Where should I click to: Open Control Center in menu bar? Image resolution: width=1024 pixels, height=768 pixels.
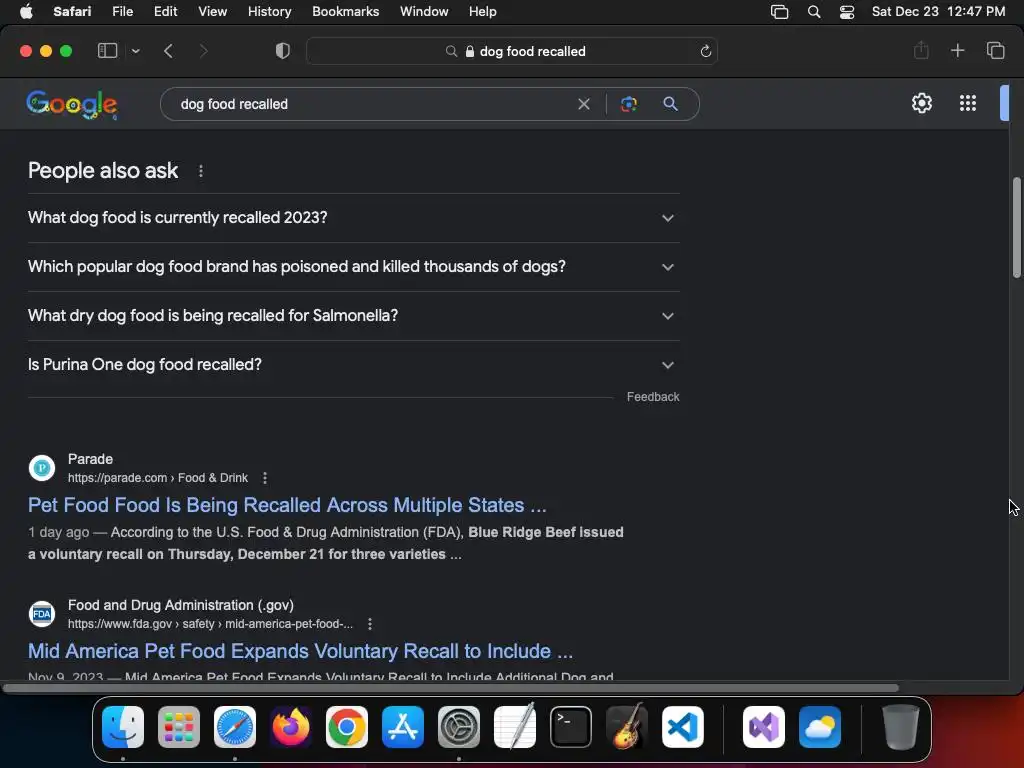(x=847, y=12)
